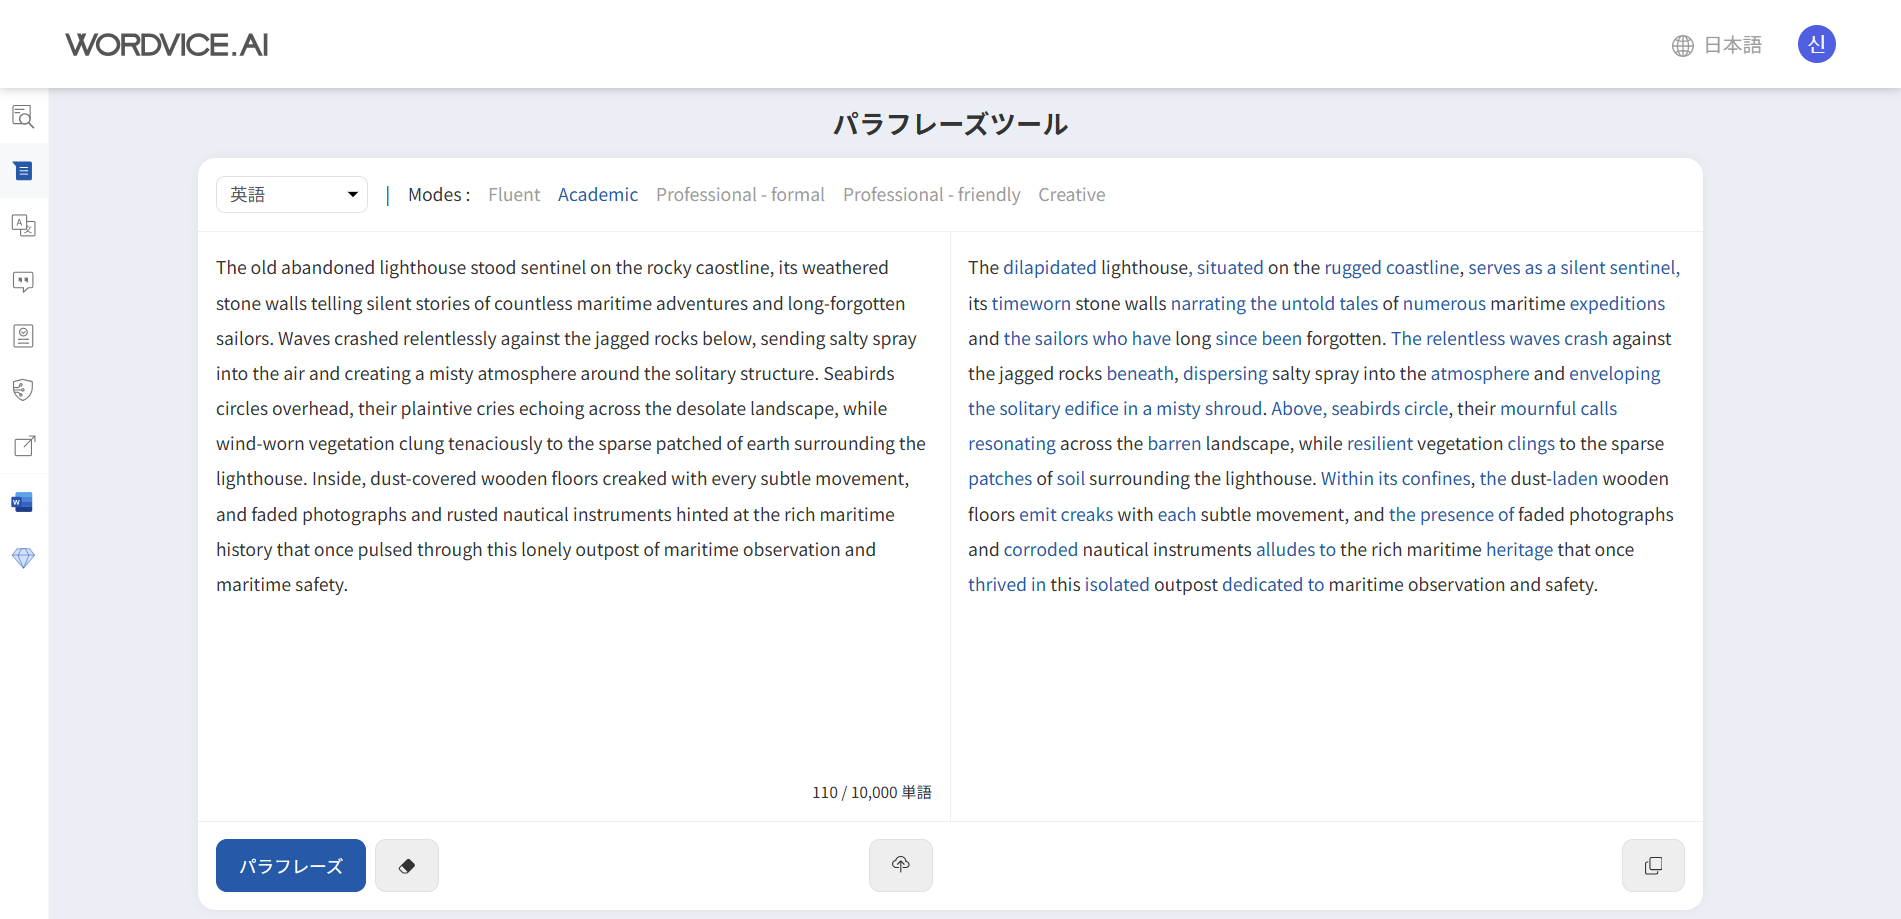The width and height of the screenshot is (1901, 919).
Task: Click the external link sidebar icon
Action: (x=22, y=446)
